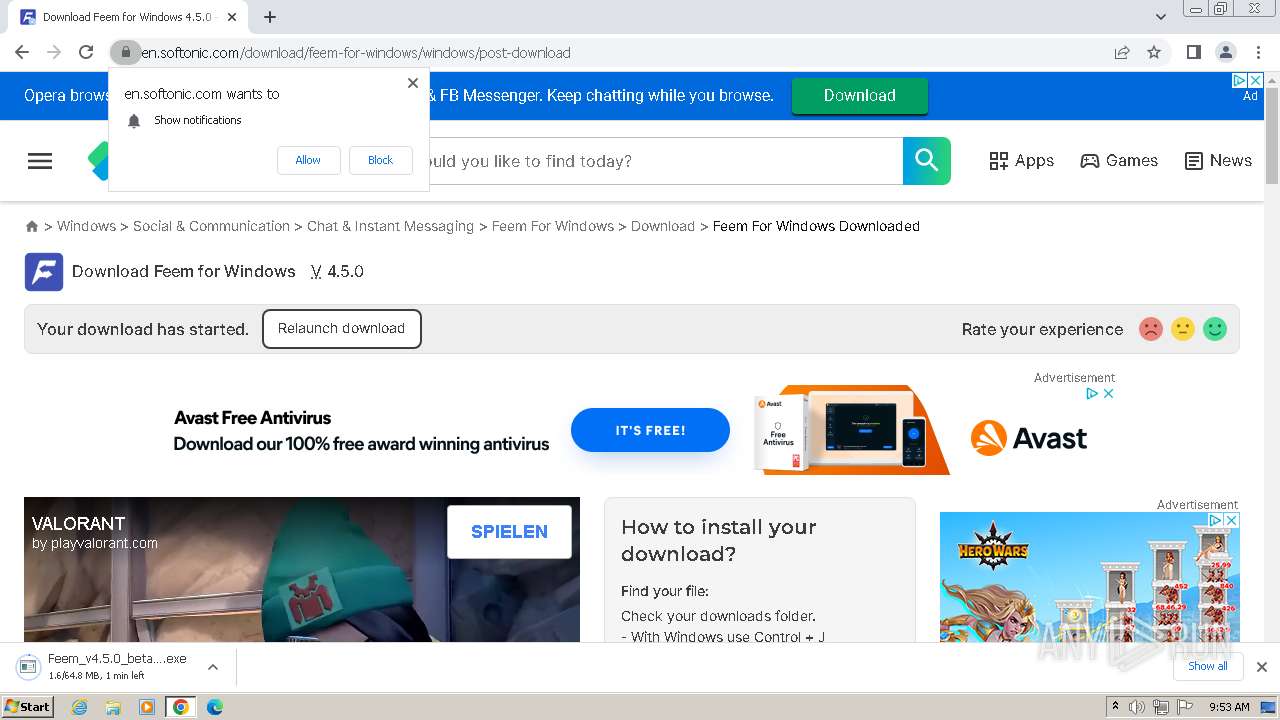Go to the home breadcrumb icon

(32, 227)
